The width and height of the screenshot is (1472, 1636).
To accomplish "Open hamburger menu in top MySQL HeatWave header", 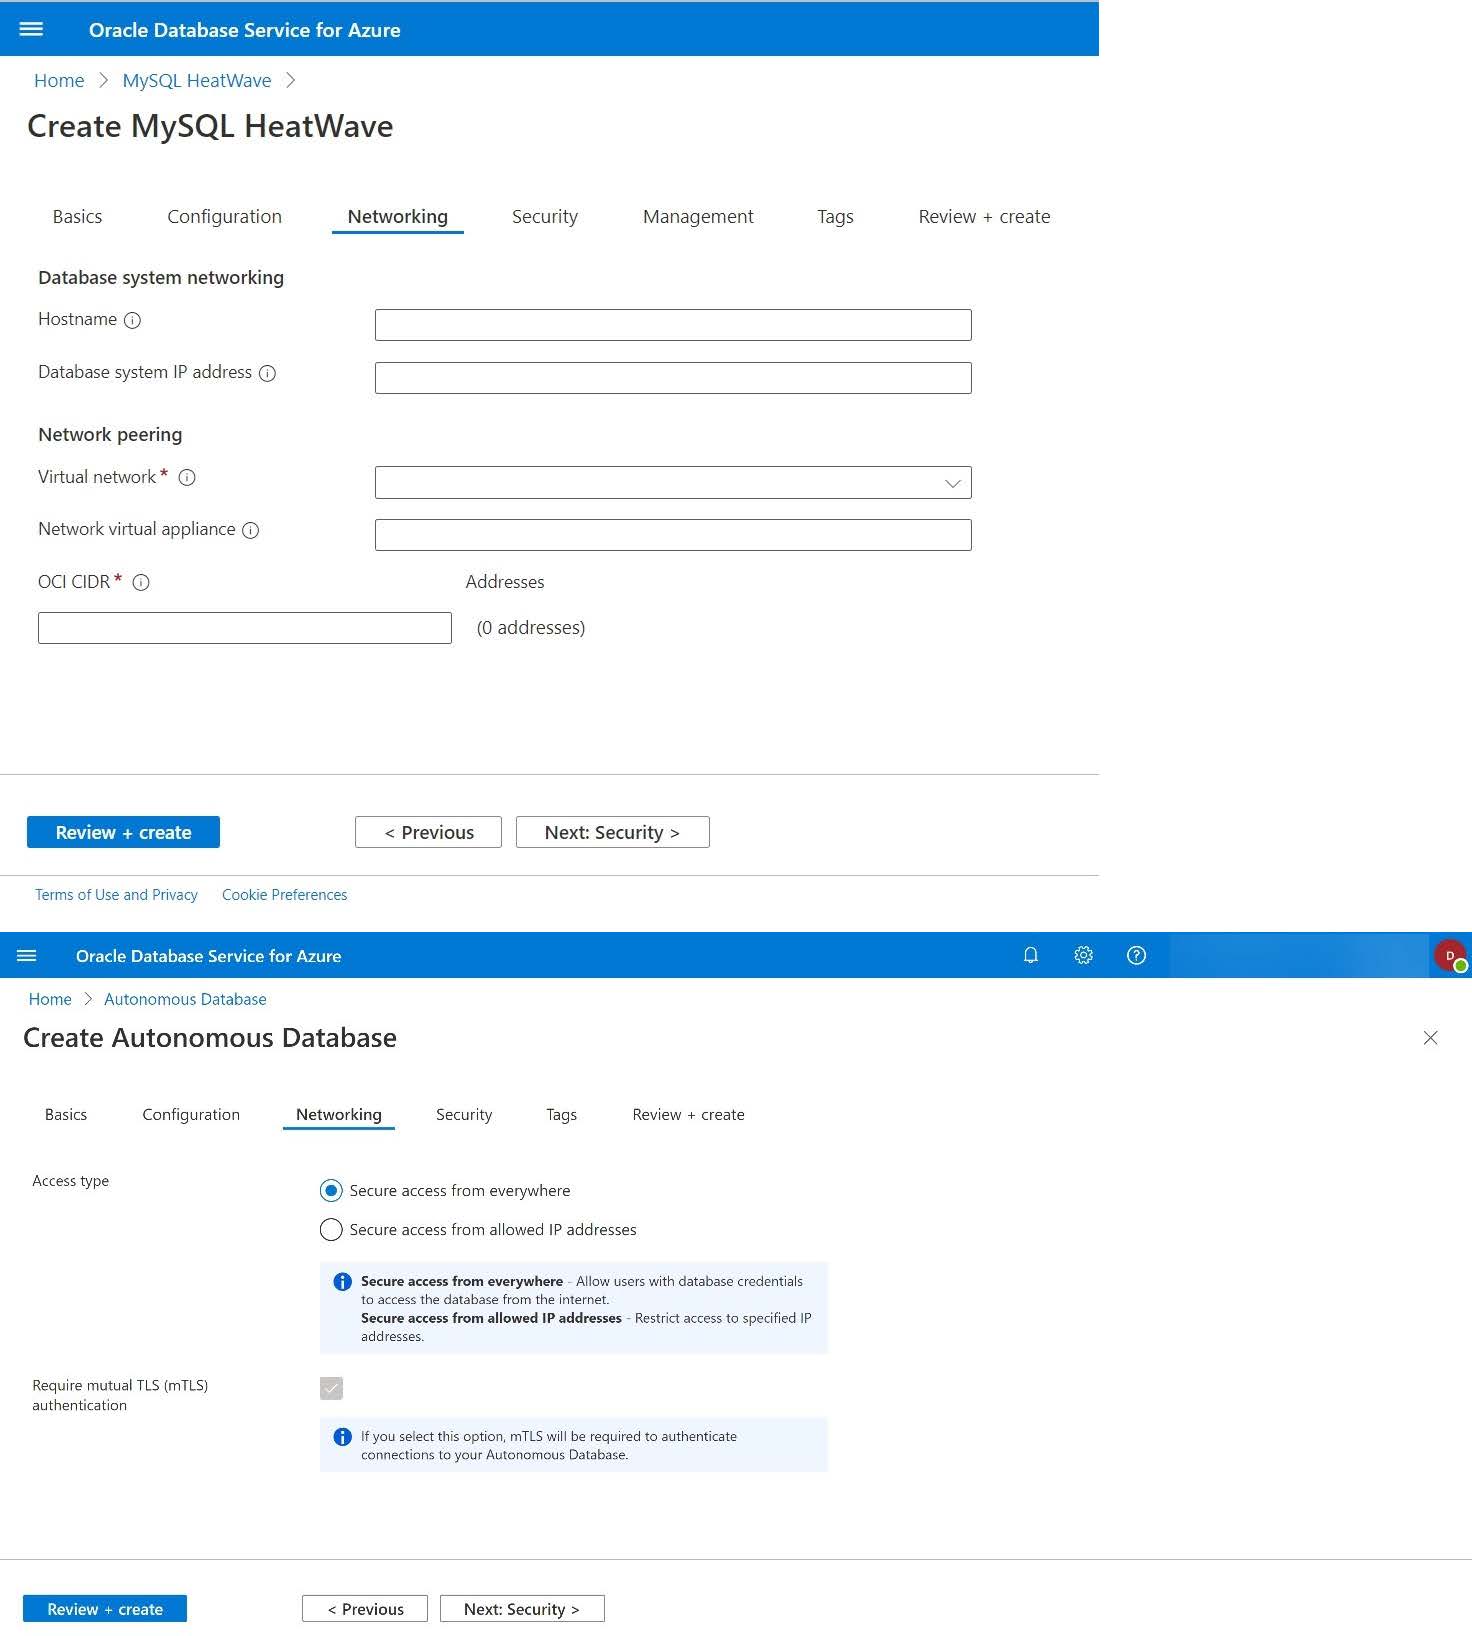I will click(31, 29).
